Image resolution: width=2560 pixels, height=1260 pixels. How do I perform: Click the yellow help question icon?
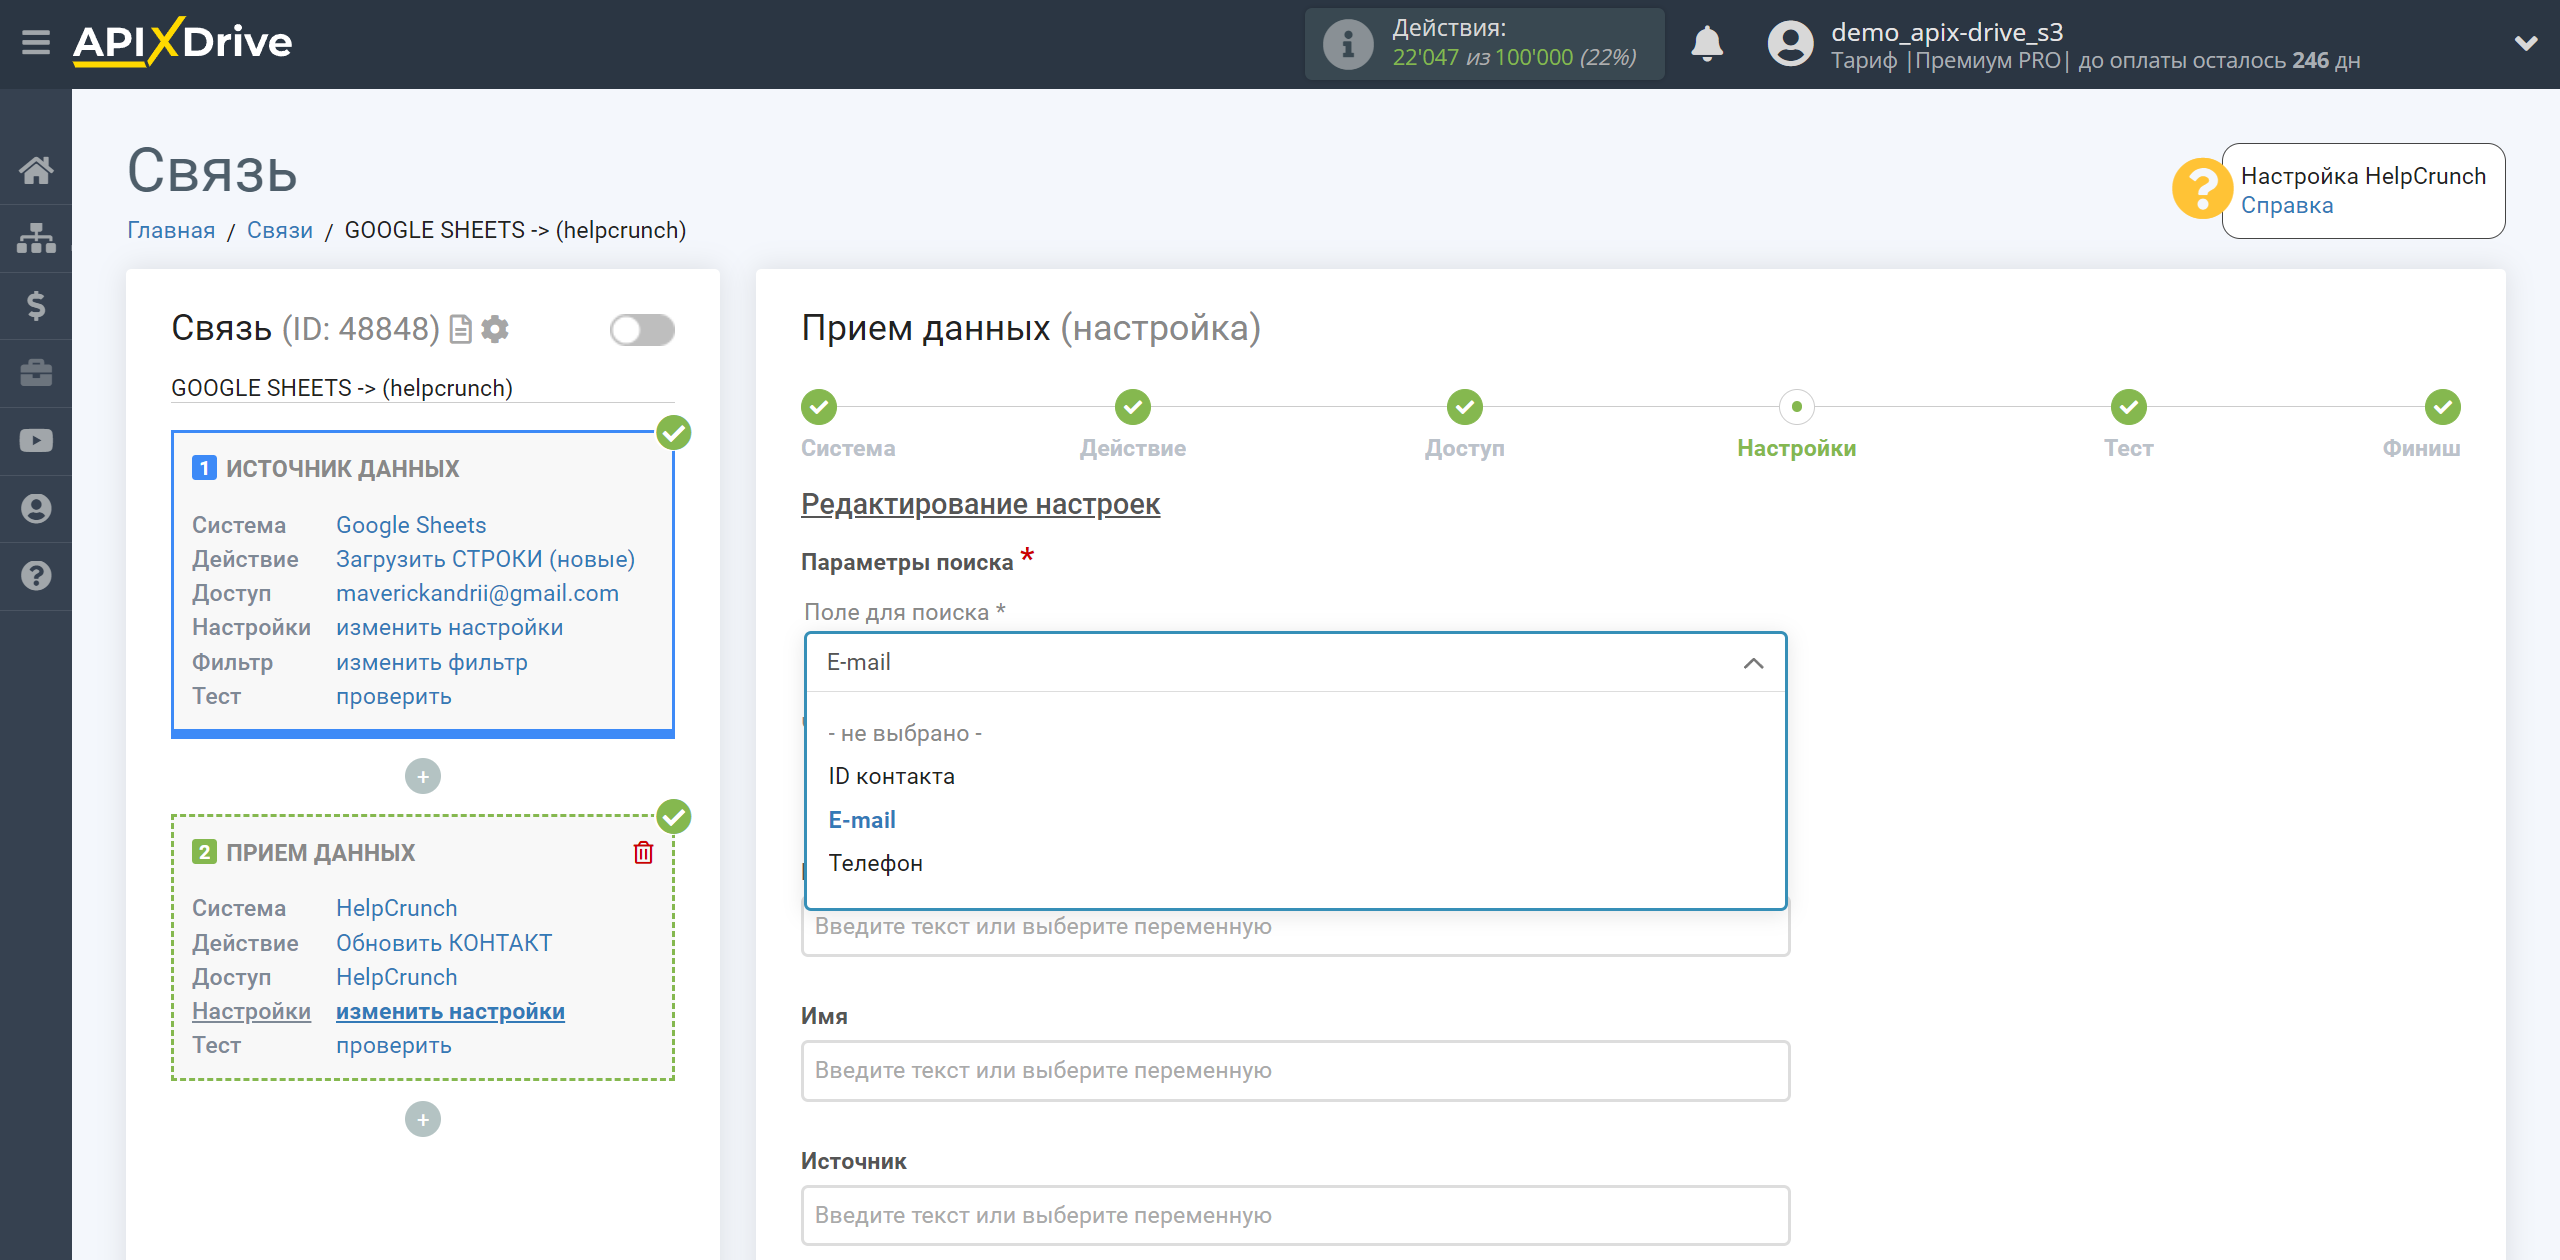click(2201, 188)
